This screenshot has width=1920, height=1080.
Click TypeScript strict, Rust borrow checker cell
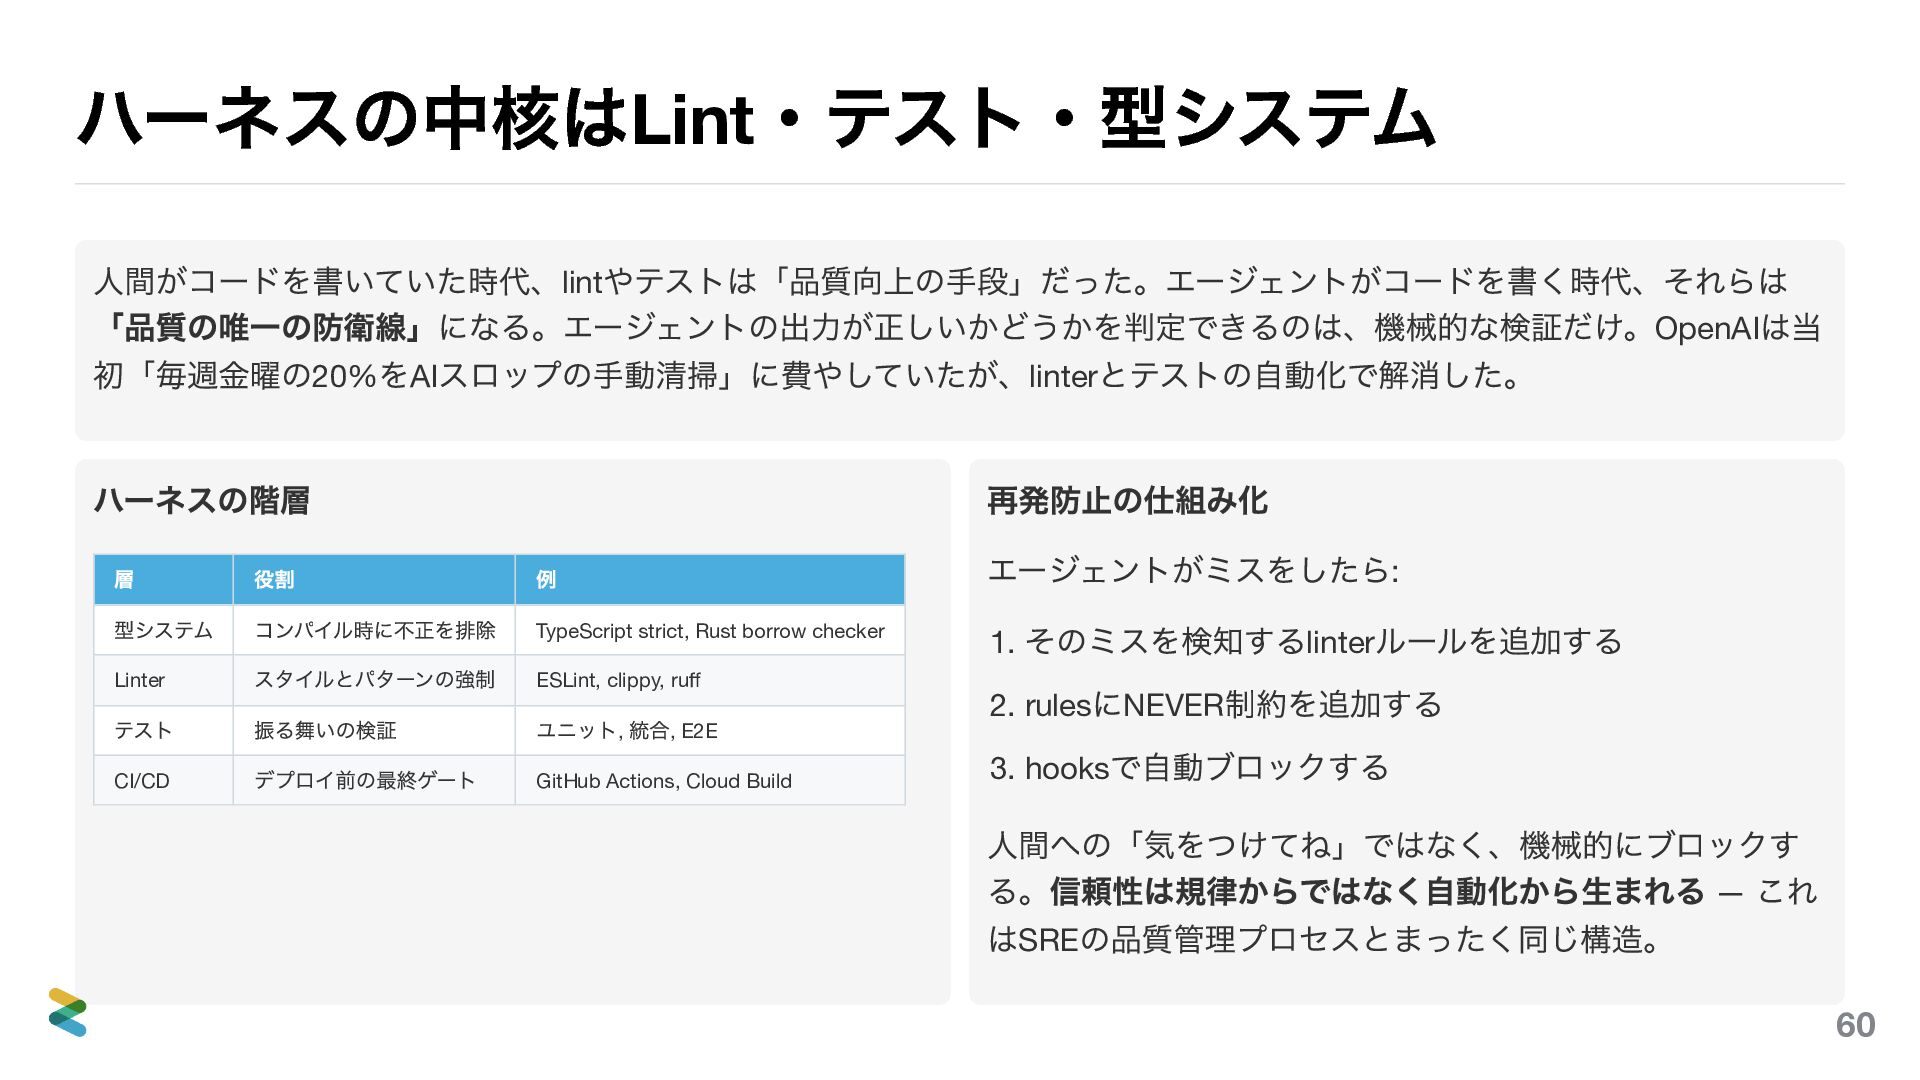(710, 631)
